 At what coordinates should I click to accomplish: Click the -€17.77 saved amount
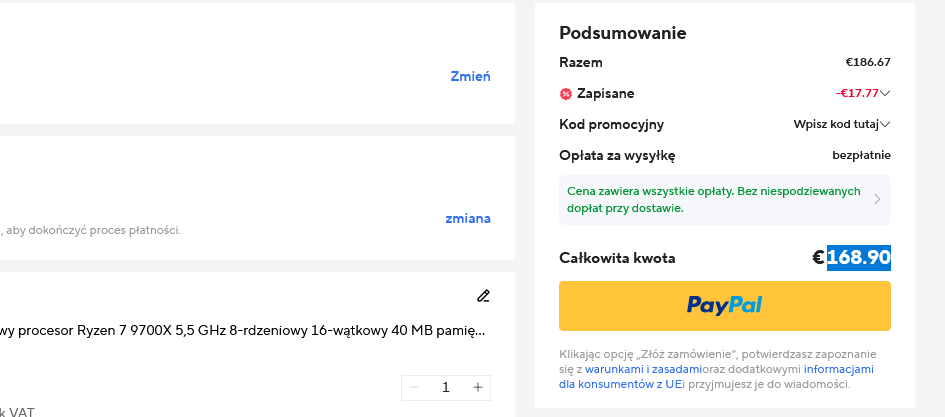pos(857,93)
